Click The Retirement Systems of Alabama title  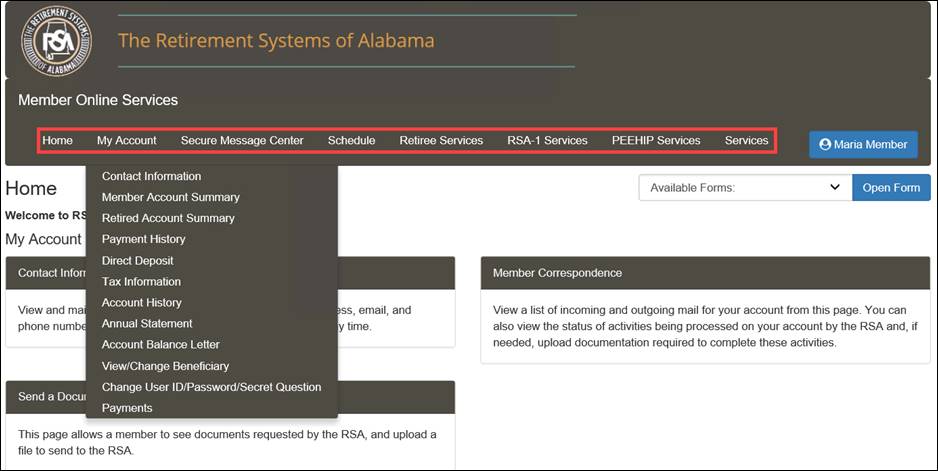(x=276, y=41)
